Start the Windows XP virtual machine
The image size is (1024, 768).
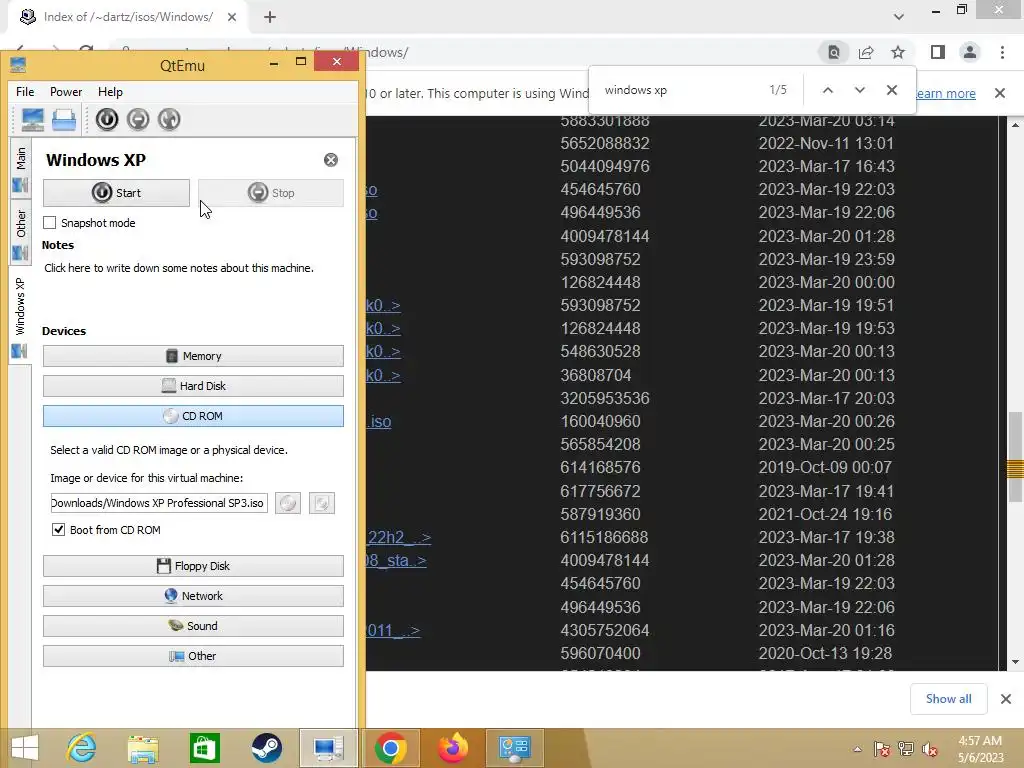click(x=116, y=193)
